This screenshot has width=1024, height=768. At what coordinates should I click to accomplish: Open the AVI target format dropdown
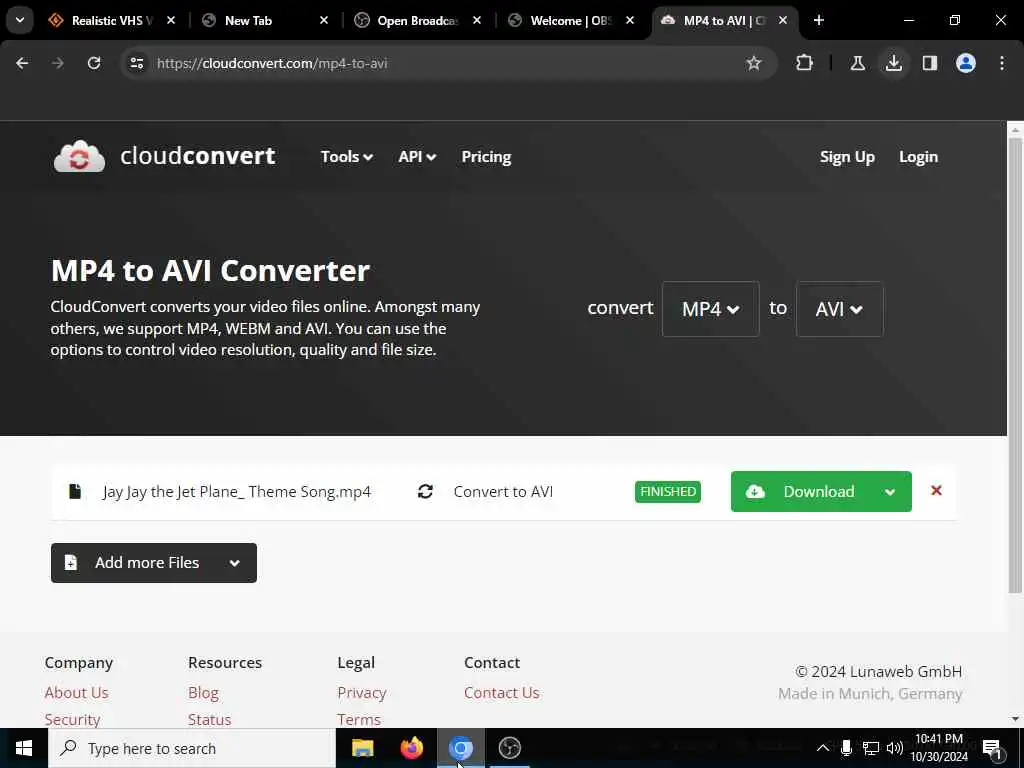click(839, 309)
